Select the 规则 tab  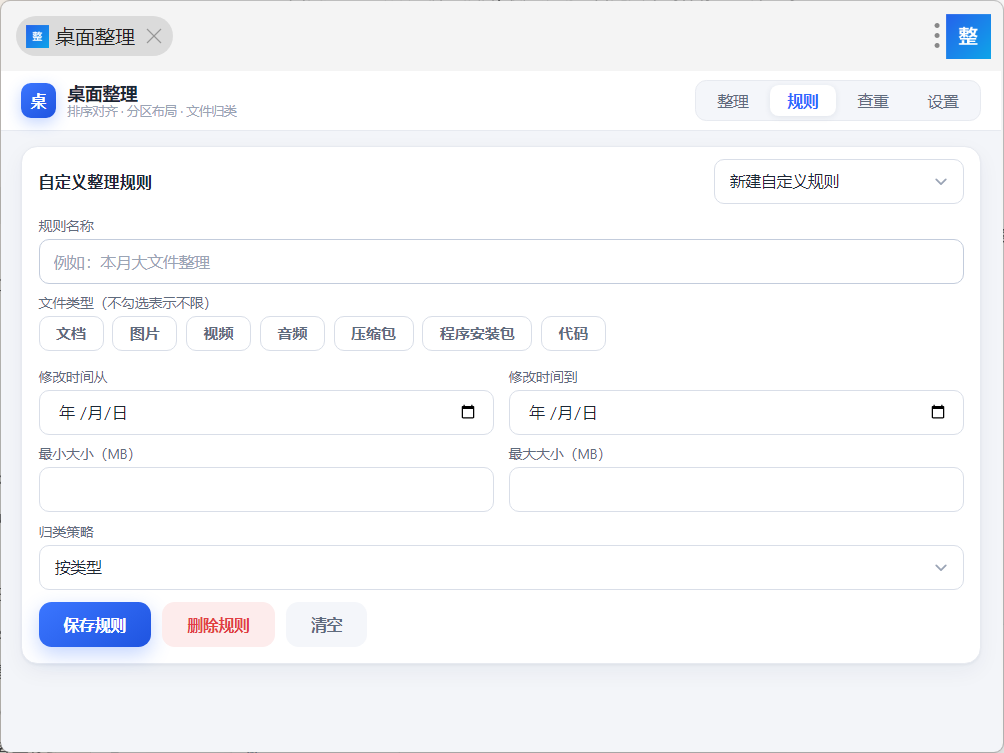tap(803, 101)
